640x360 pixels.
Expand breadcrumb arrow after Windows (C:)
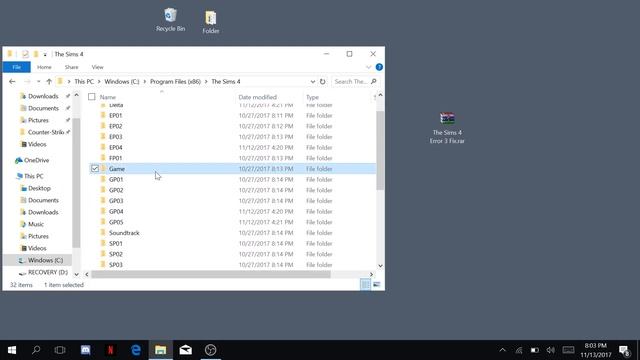click(x=144, y=82)
